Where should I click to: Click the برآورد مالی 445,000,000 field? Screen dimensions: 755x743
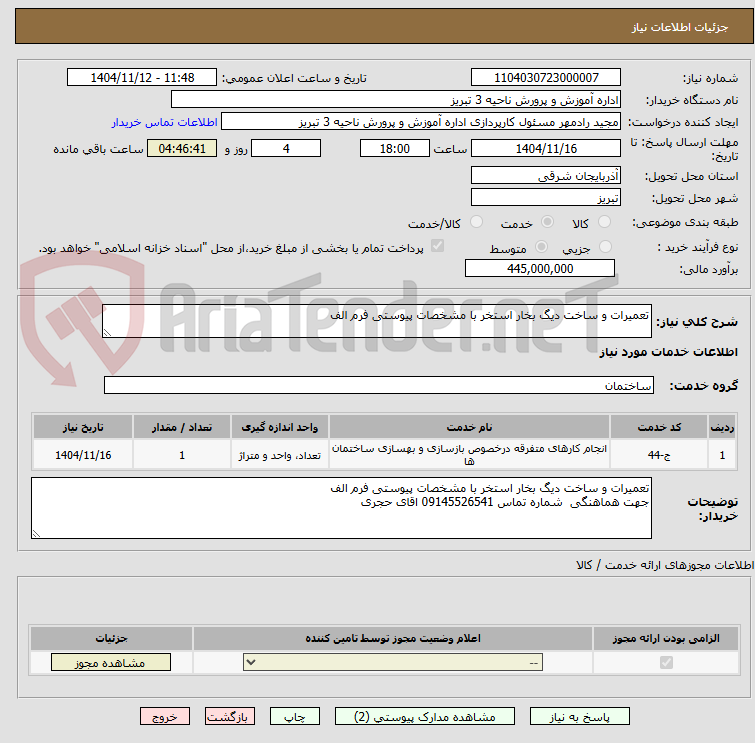[540, 269]
